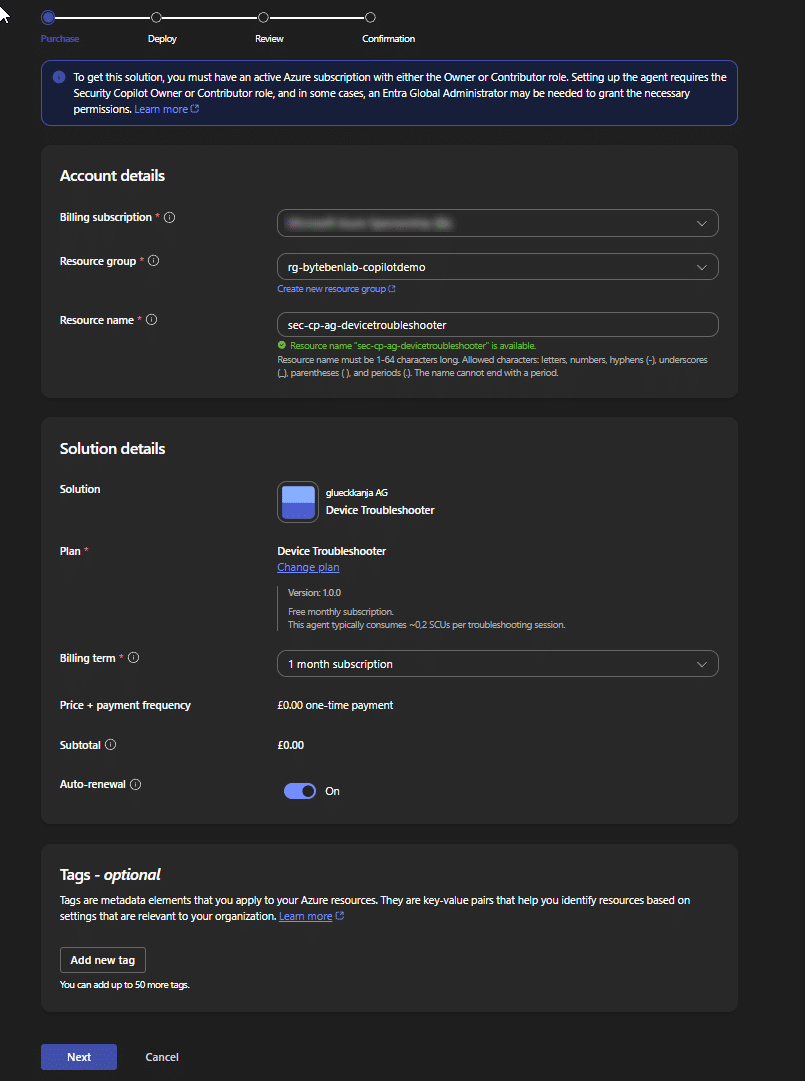The width and height of the screenshot is (805, 1081).
Task: Click into the Resource name text field
Action: (x=497, y=325)
